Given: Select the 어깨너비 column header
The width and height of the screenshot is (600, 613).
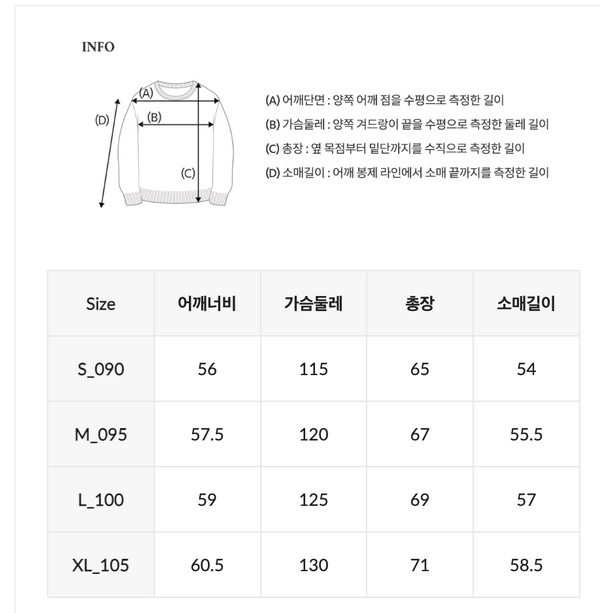Looking at the screenshot, I should pos(207,304).
